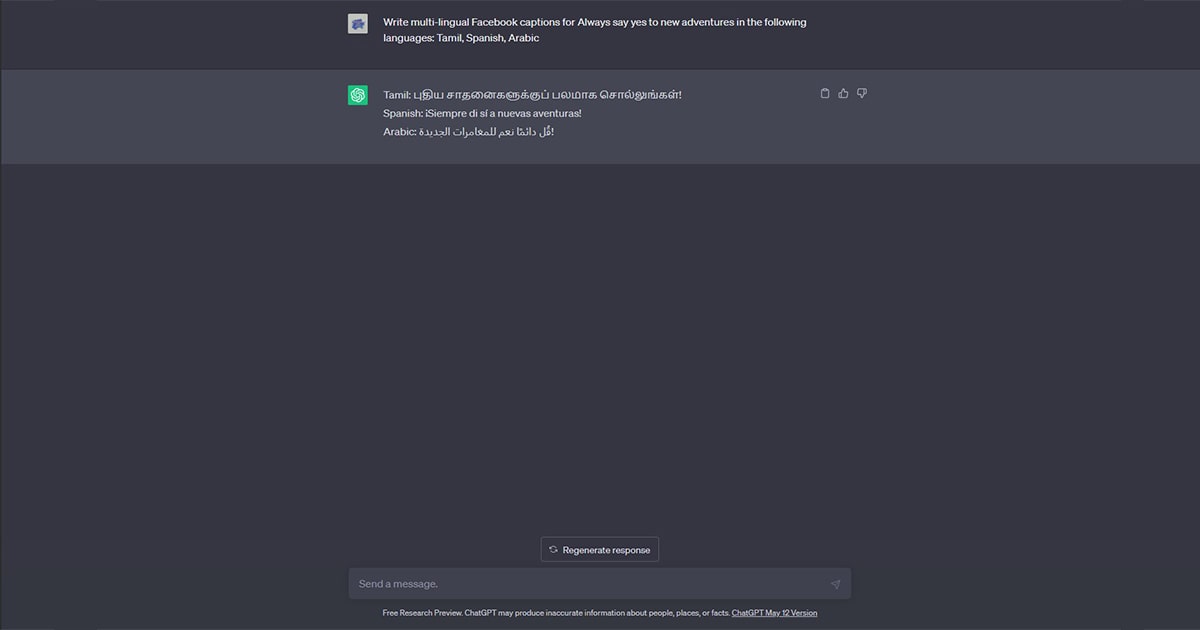1200x630 pixels.
Task: Click the paper plane send icon
Action: [836, 584]
